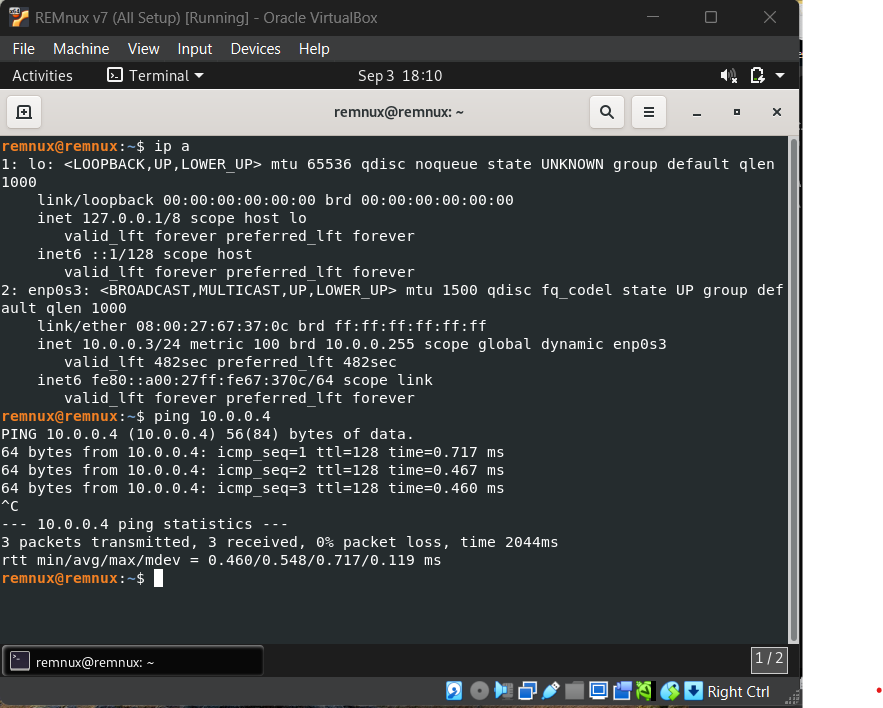Click the recording status icon

(622, 691)
